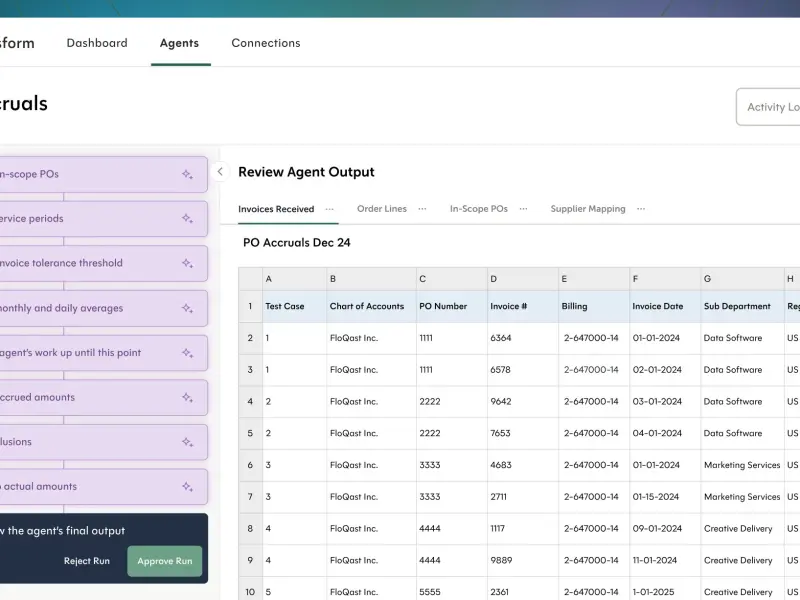Approve Run of the agent output
The image size is (800, 600).
pyautogui.click(x=165, y=561)
